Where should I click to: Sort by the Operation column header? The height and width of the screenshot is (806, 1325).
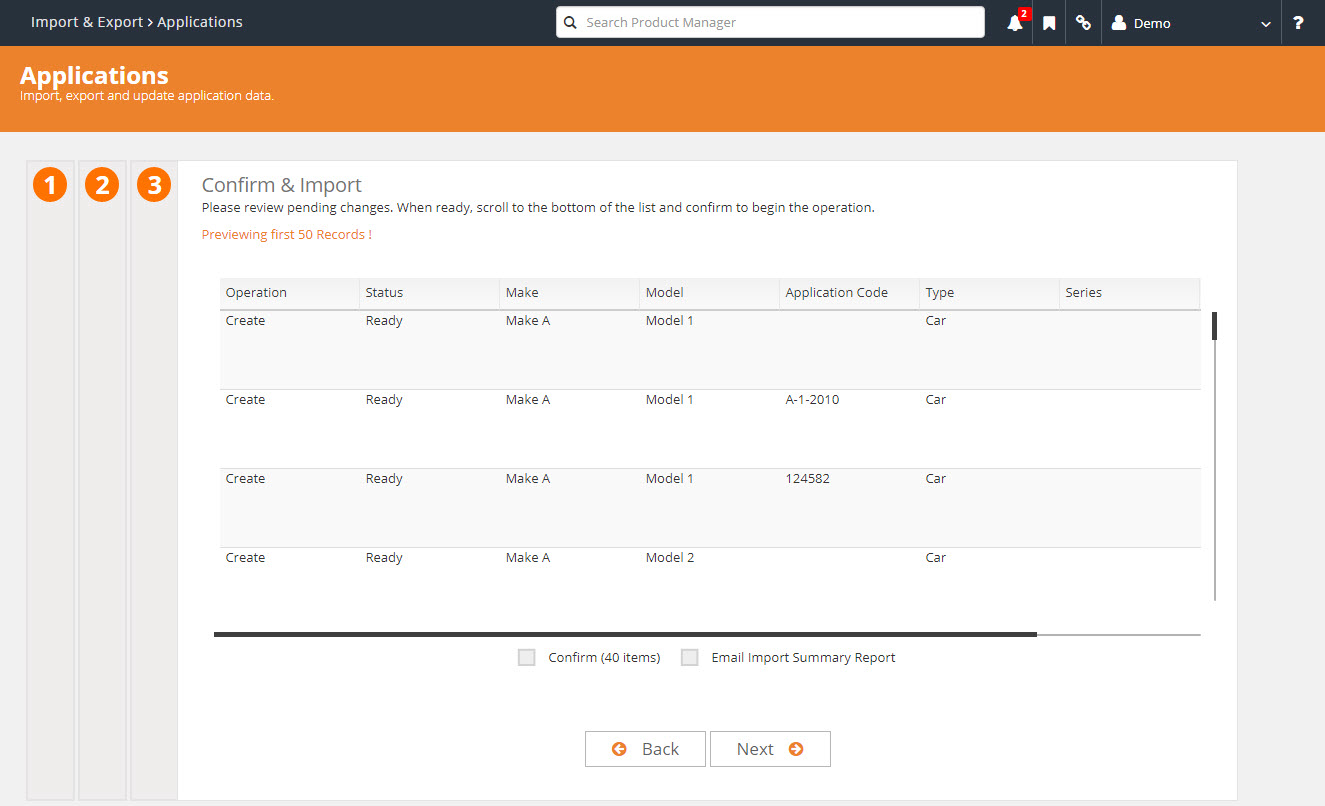click(x=290, y=293)
